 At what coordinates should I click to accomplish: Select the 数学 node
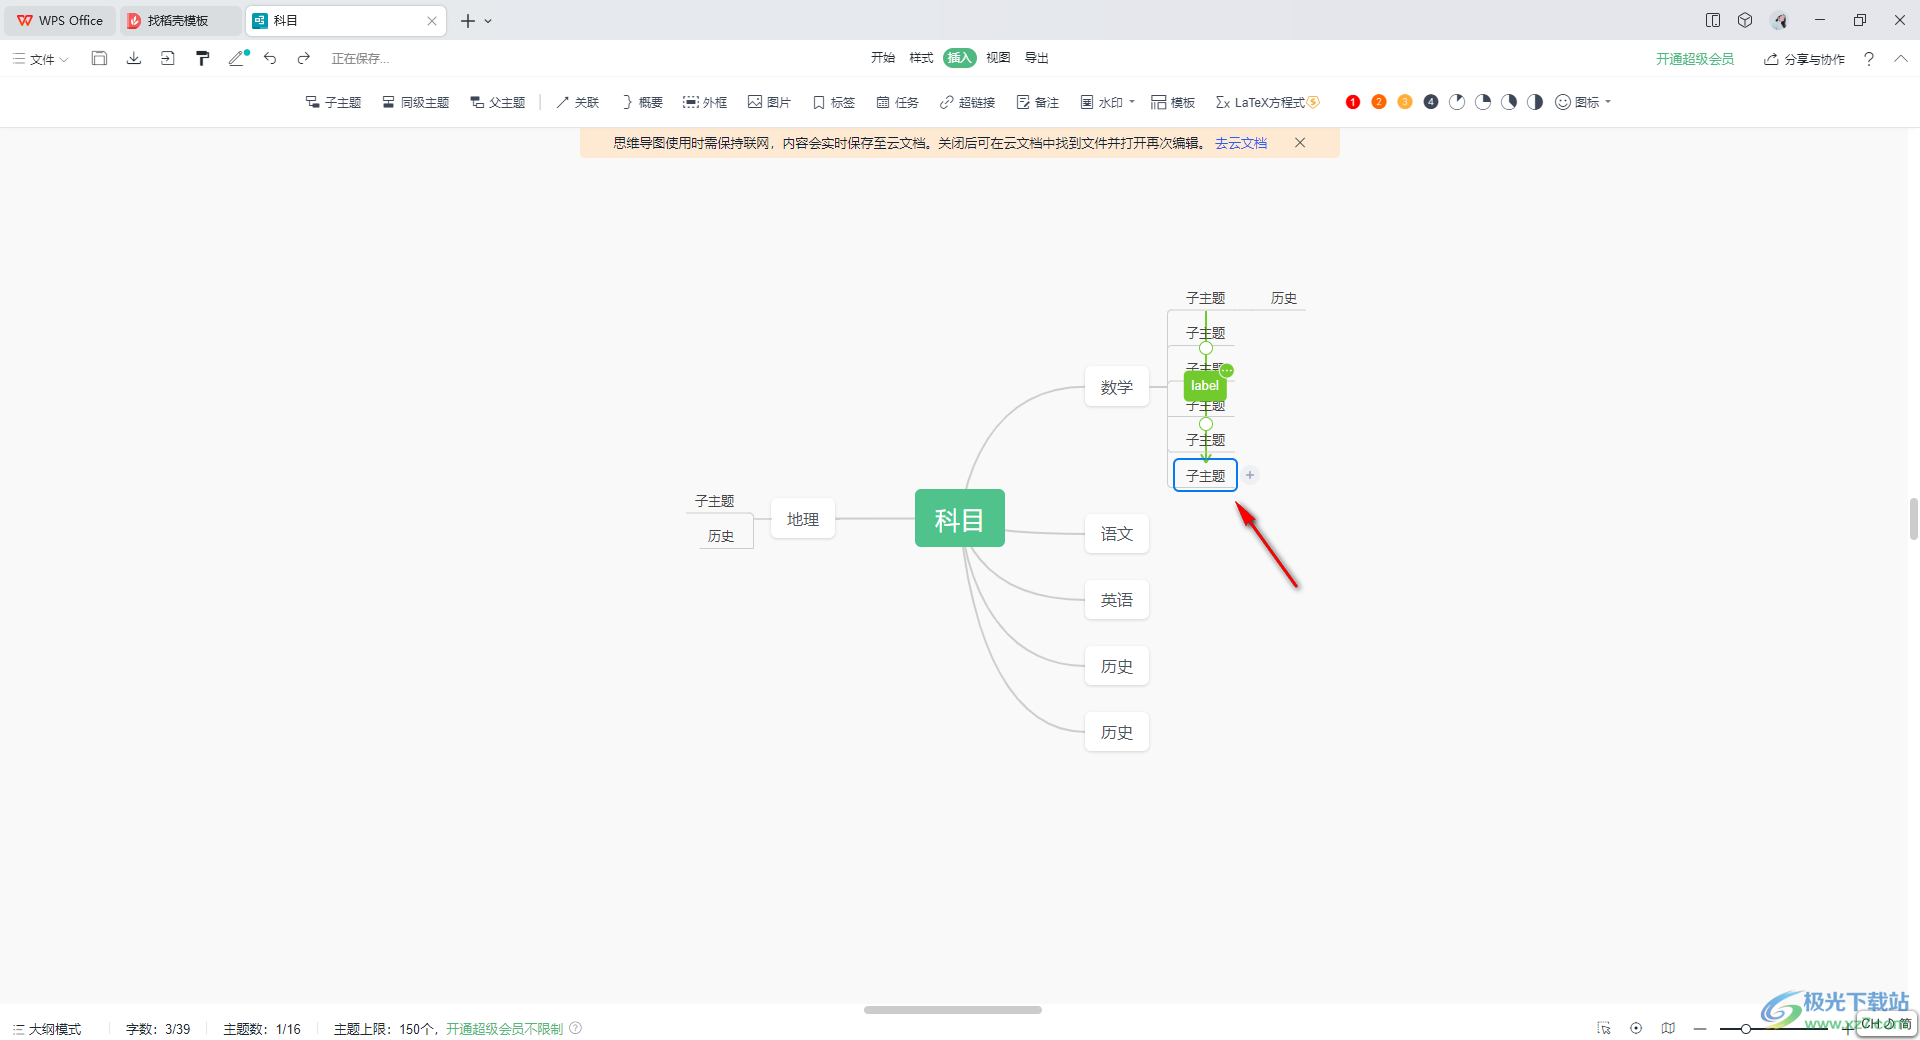click(1117, 387)
